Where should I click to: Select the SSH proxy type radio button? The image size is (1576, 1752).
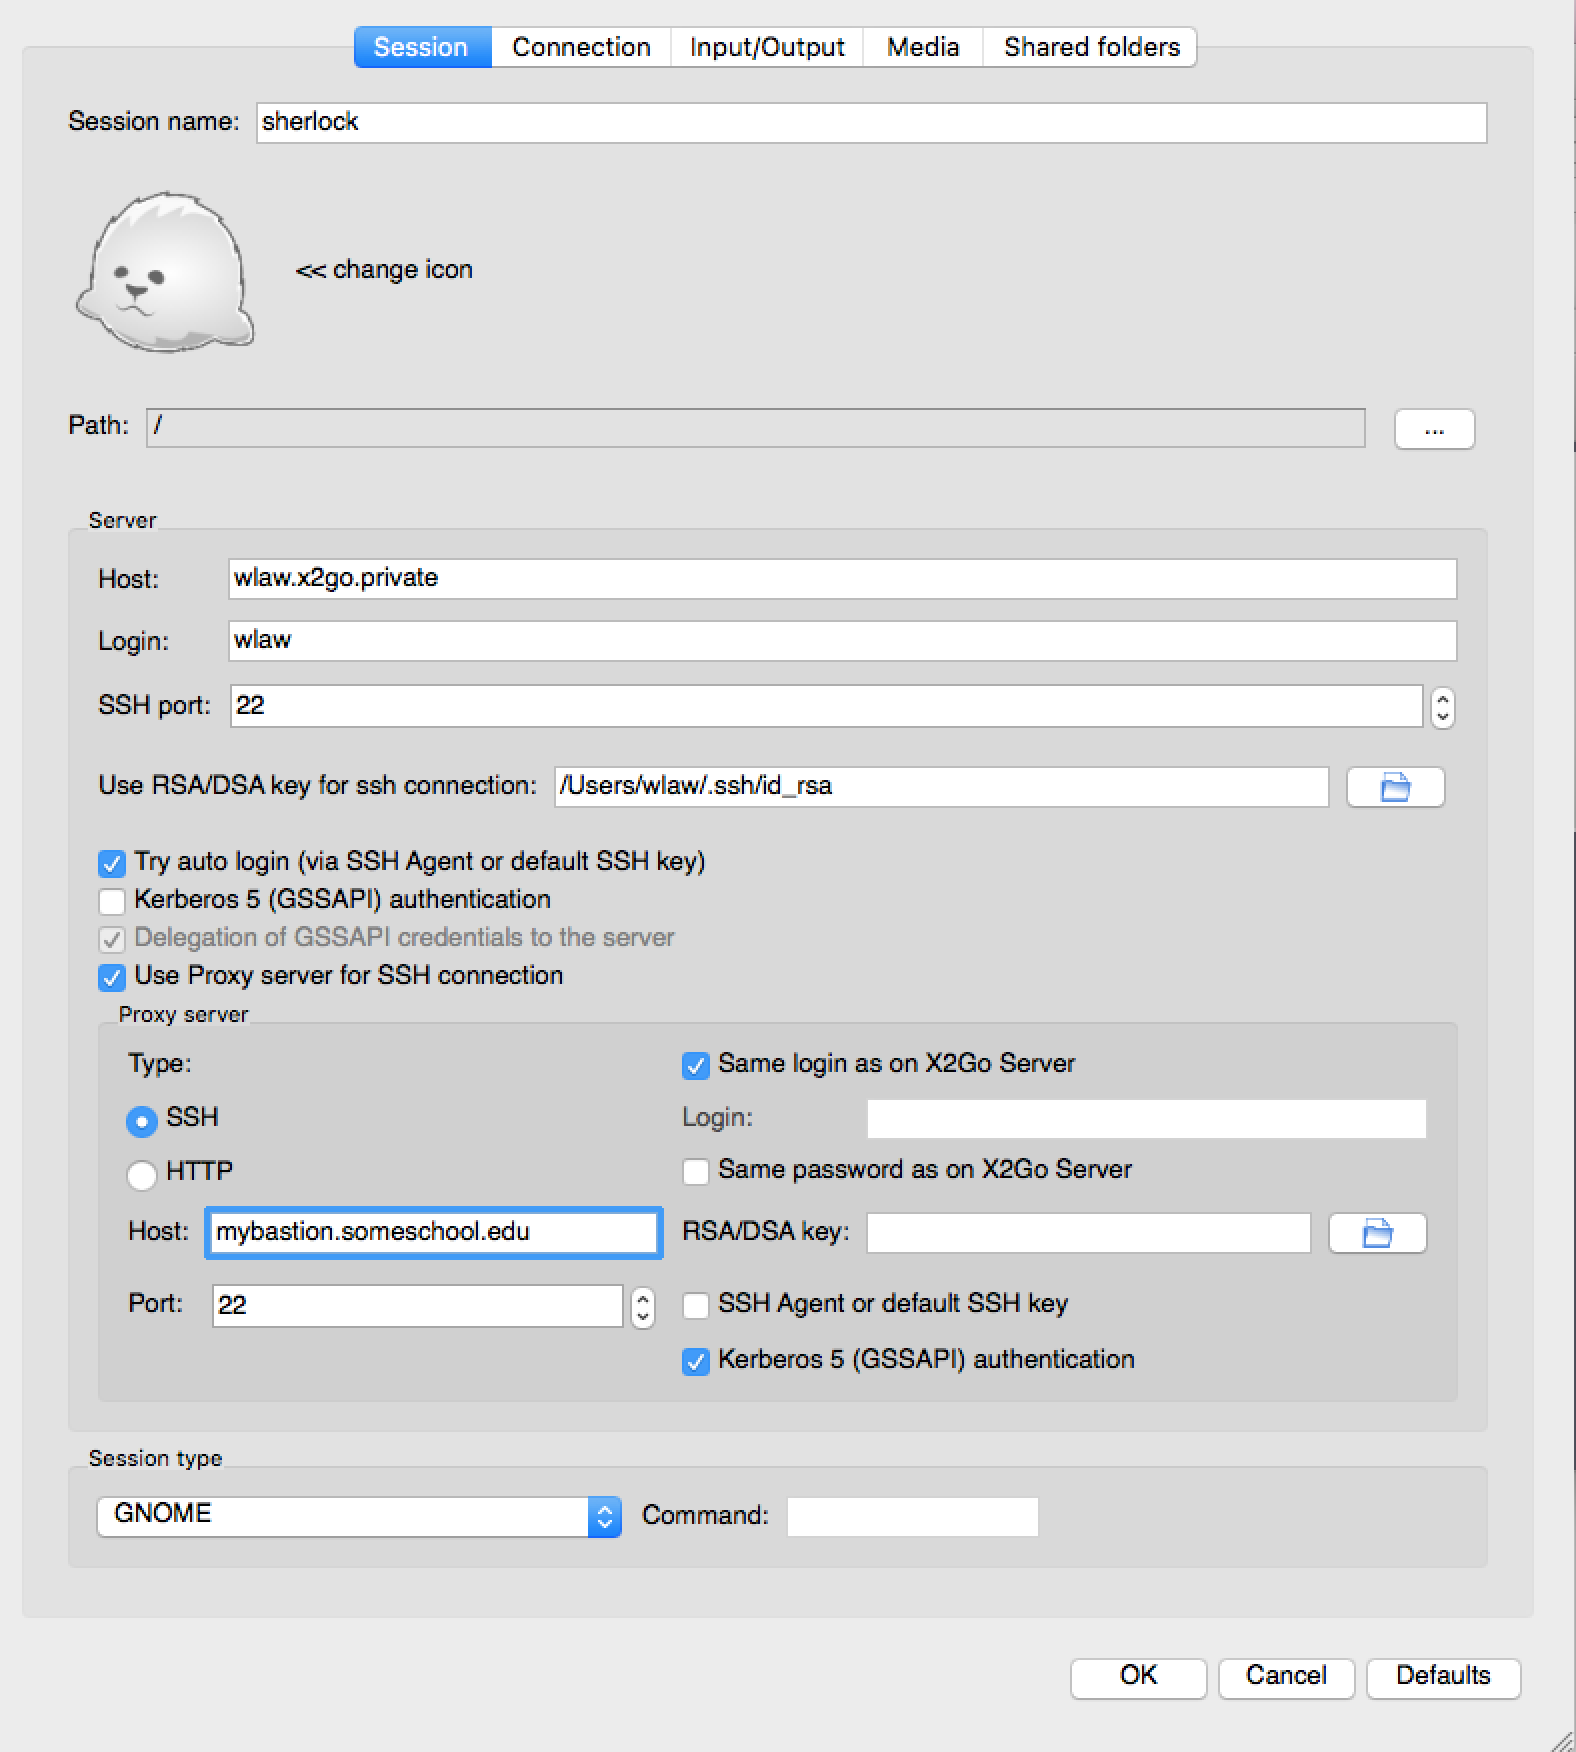click(x=142, y=1120)
